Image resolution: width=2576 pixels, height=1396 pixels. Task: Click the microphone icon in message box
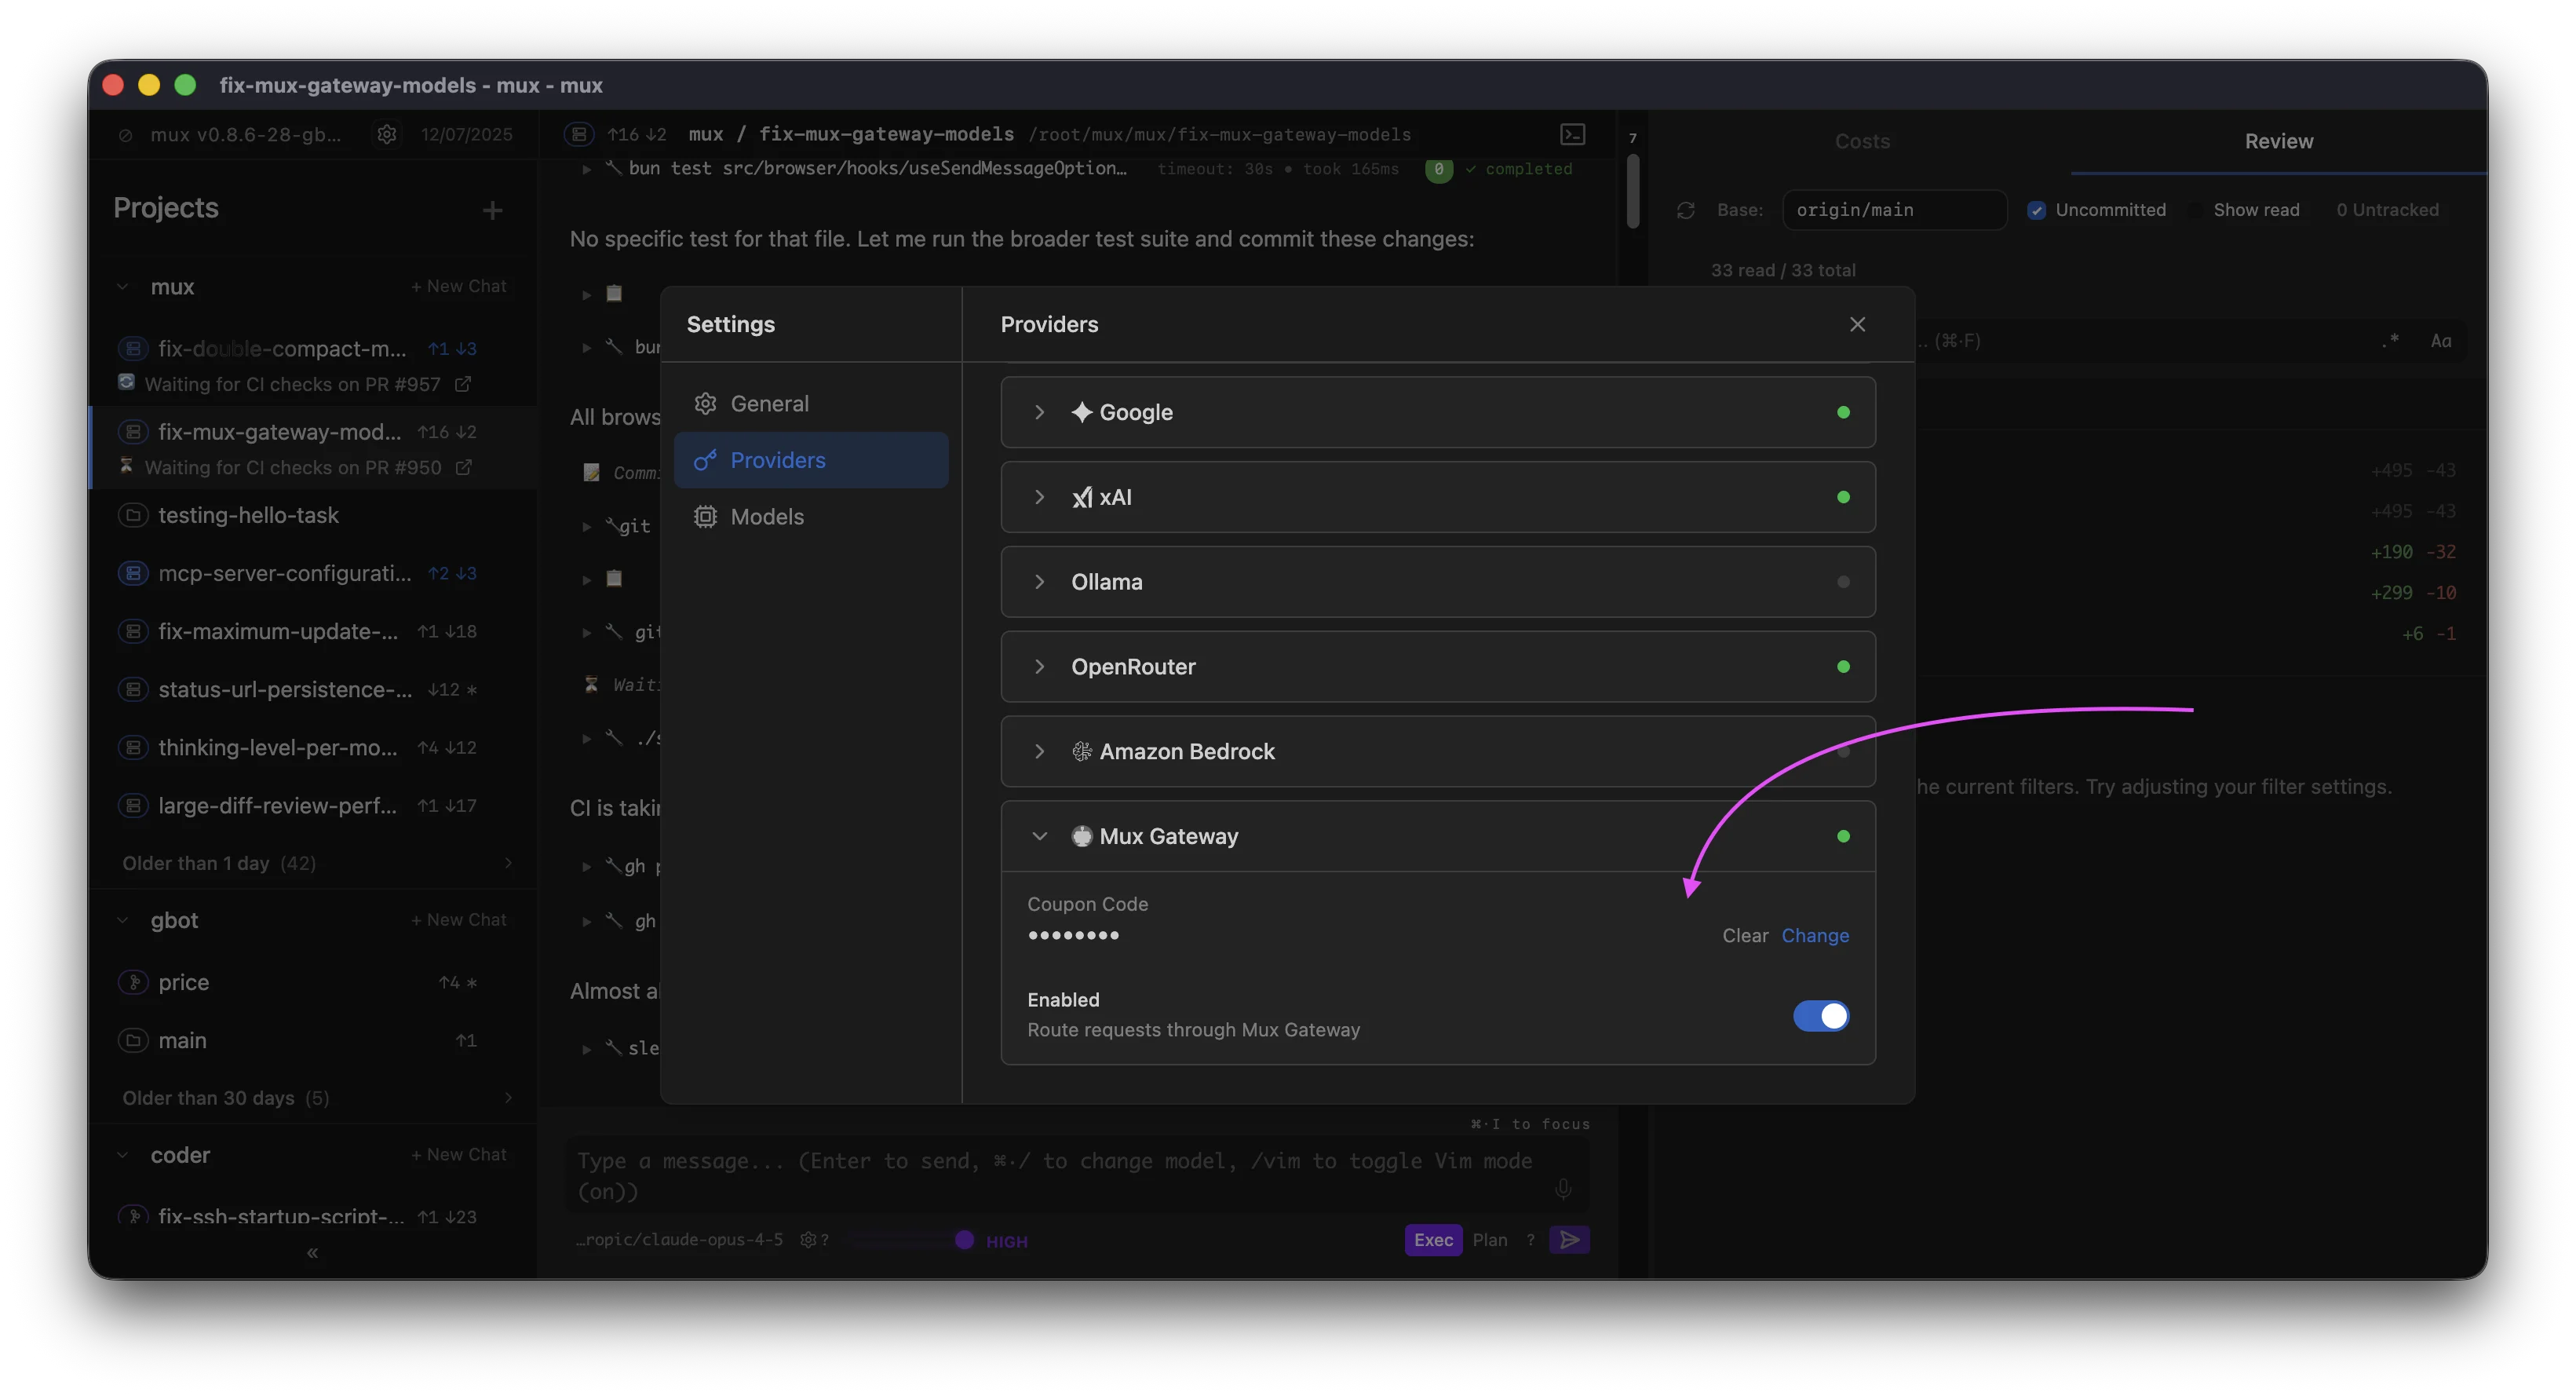point(1563,1188)
